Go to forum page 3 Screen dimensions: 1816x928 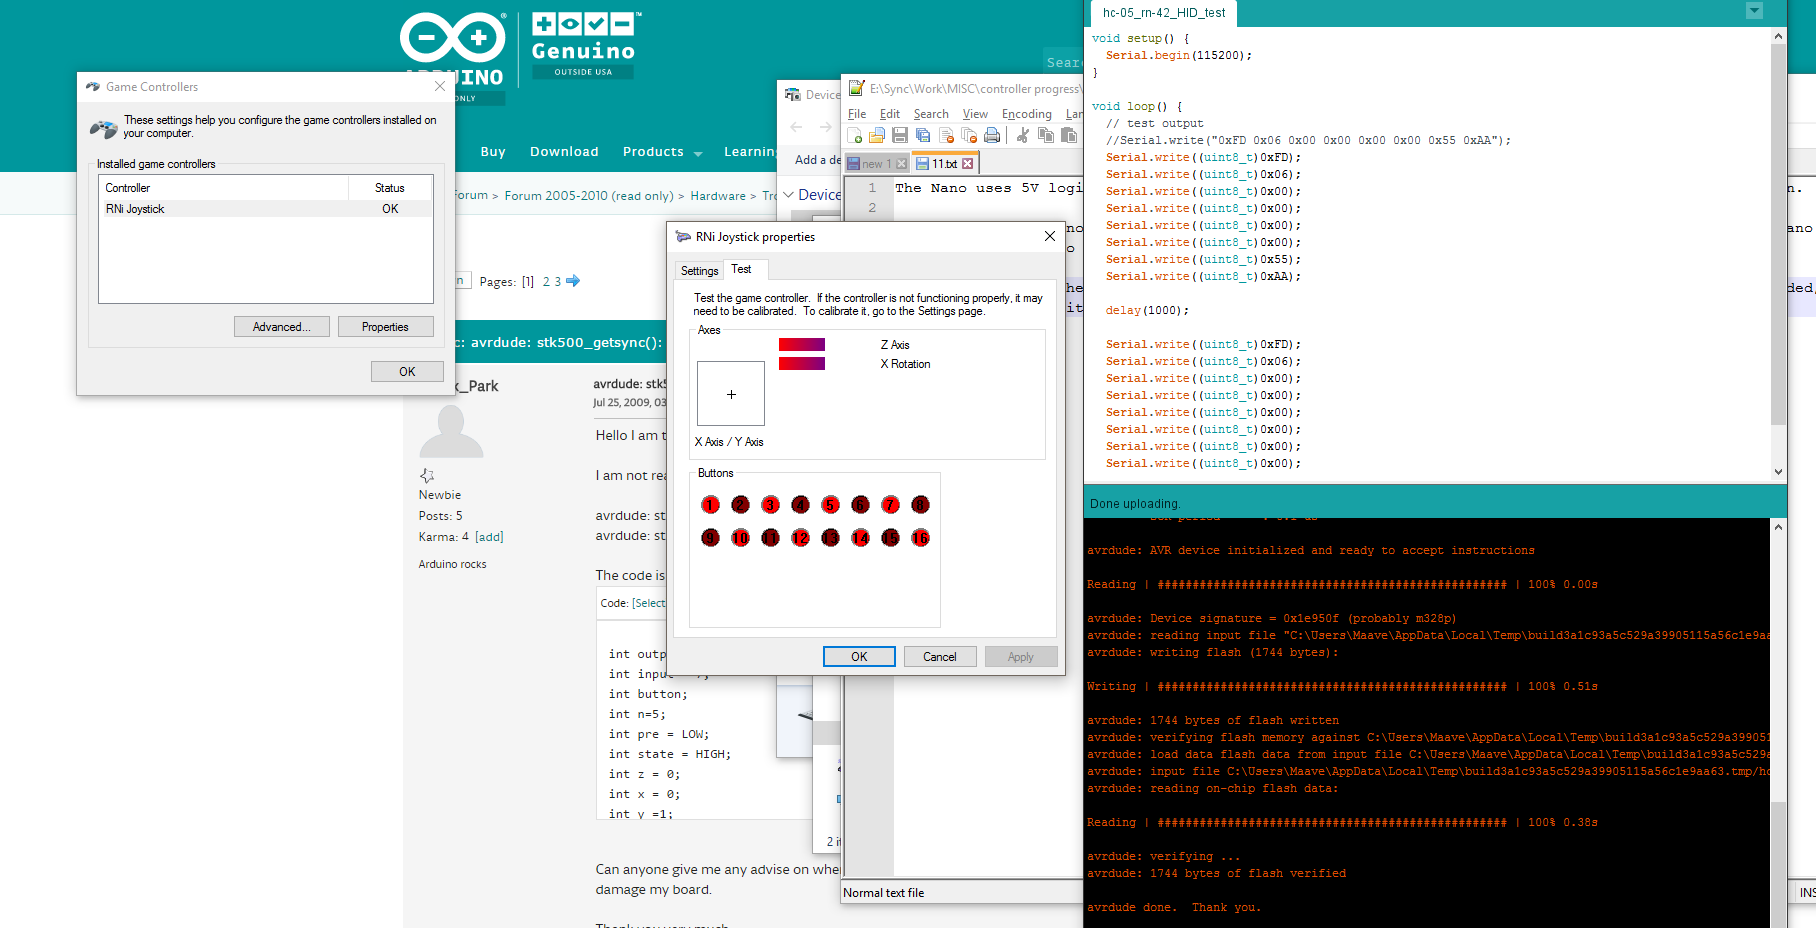(x=558, y=282)
